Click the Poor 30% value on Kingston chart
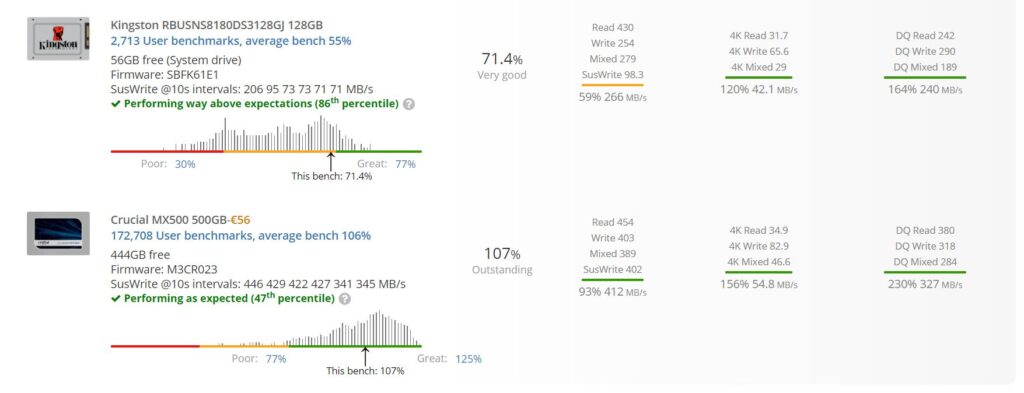This screenshot has height=393, width=1024. 185,164
